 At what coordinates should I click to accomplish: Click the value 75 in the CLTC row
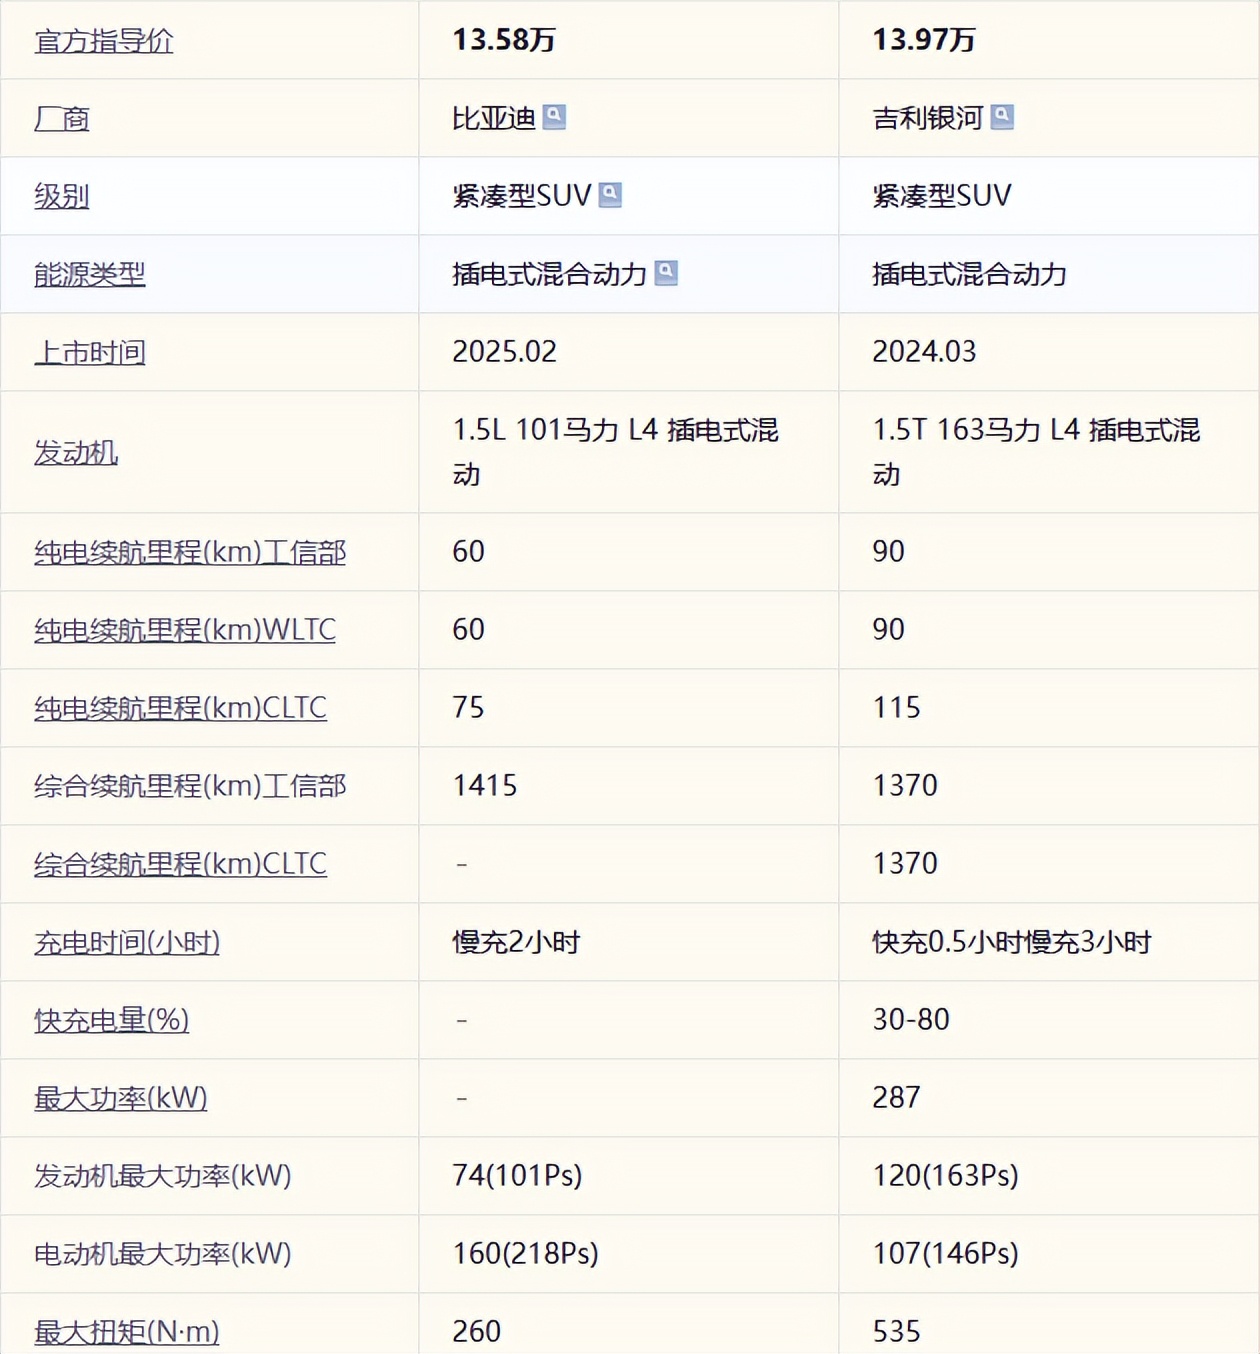(x=468, y=708)
